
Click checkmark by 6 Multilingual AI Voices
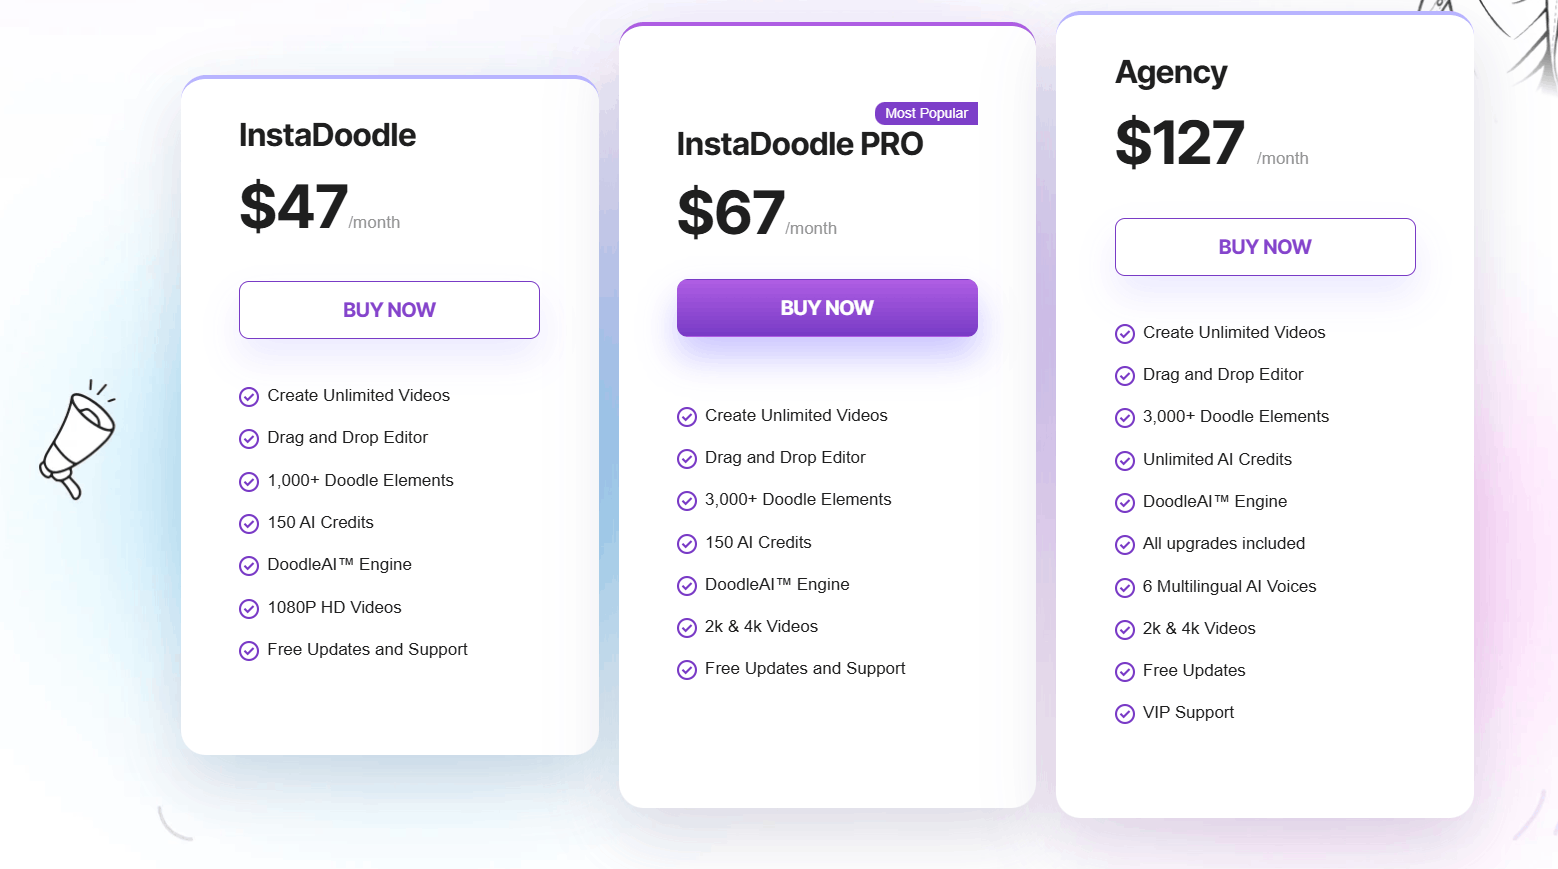tap(1125, 588)
